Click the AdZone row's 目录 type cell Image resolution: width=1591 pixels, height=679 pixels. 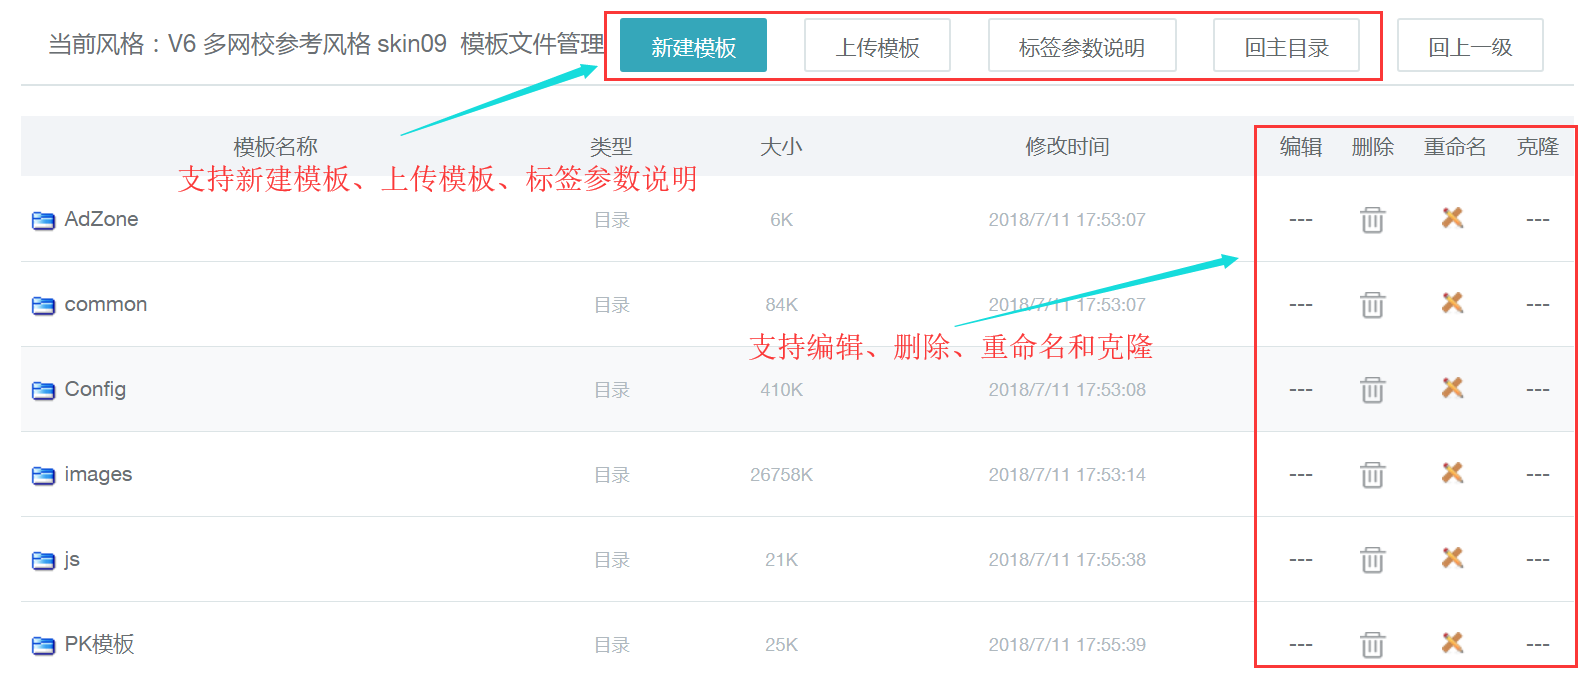(611, 220)
